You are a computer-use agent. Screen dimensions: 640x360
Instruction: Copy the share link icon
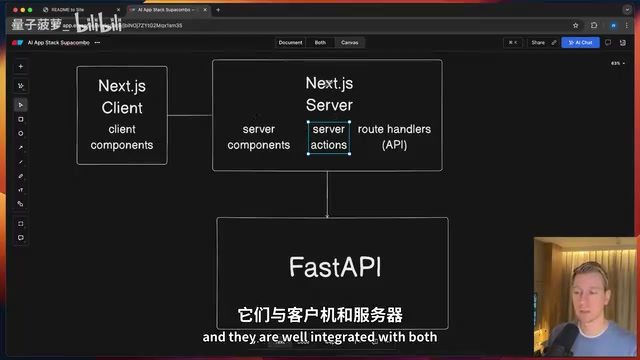[x=554, y=42]
